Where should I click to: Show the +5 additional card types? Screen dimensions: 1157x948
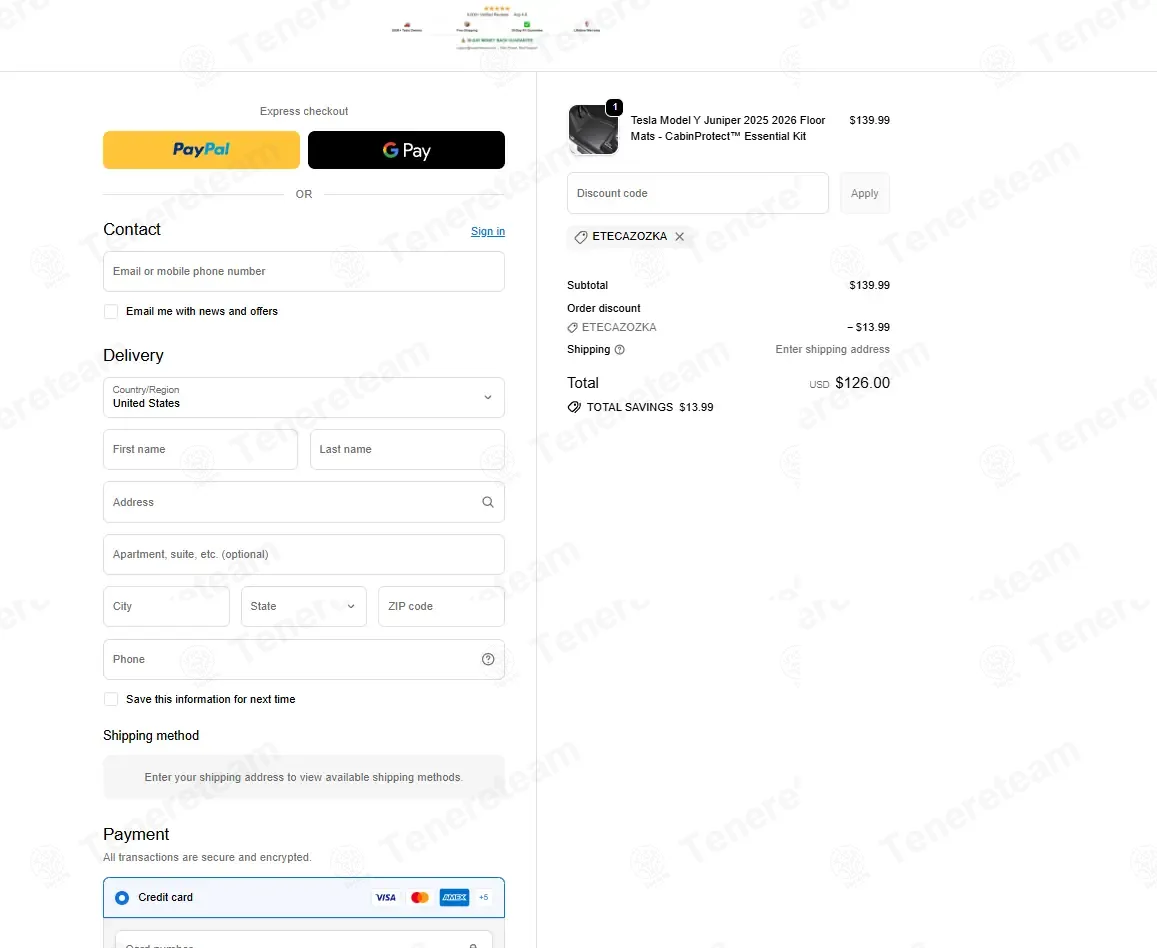point(483,898)
